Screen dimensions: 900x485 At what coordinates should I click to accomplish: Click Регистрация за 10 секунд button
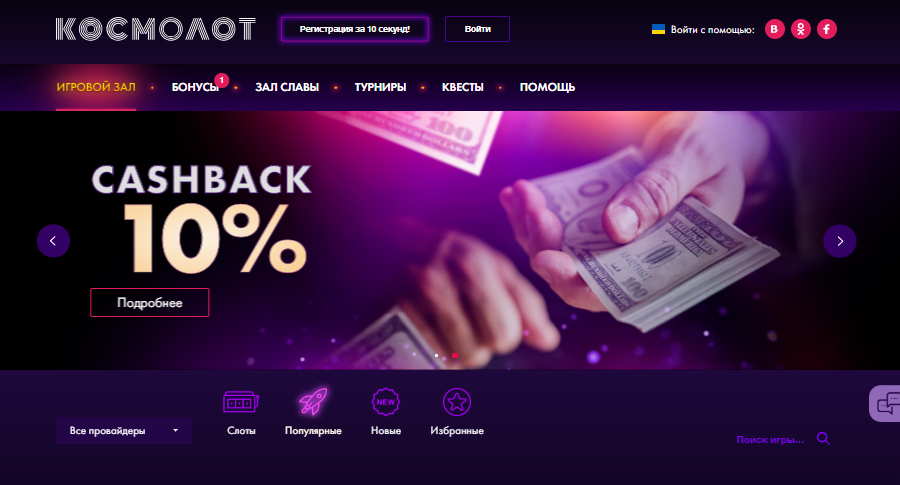click(x=355, y=29)
